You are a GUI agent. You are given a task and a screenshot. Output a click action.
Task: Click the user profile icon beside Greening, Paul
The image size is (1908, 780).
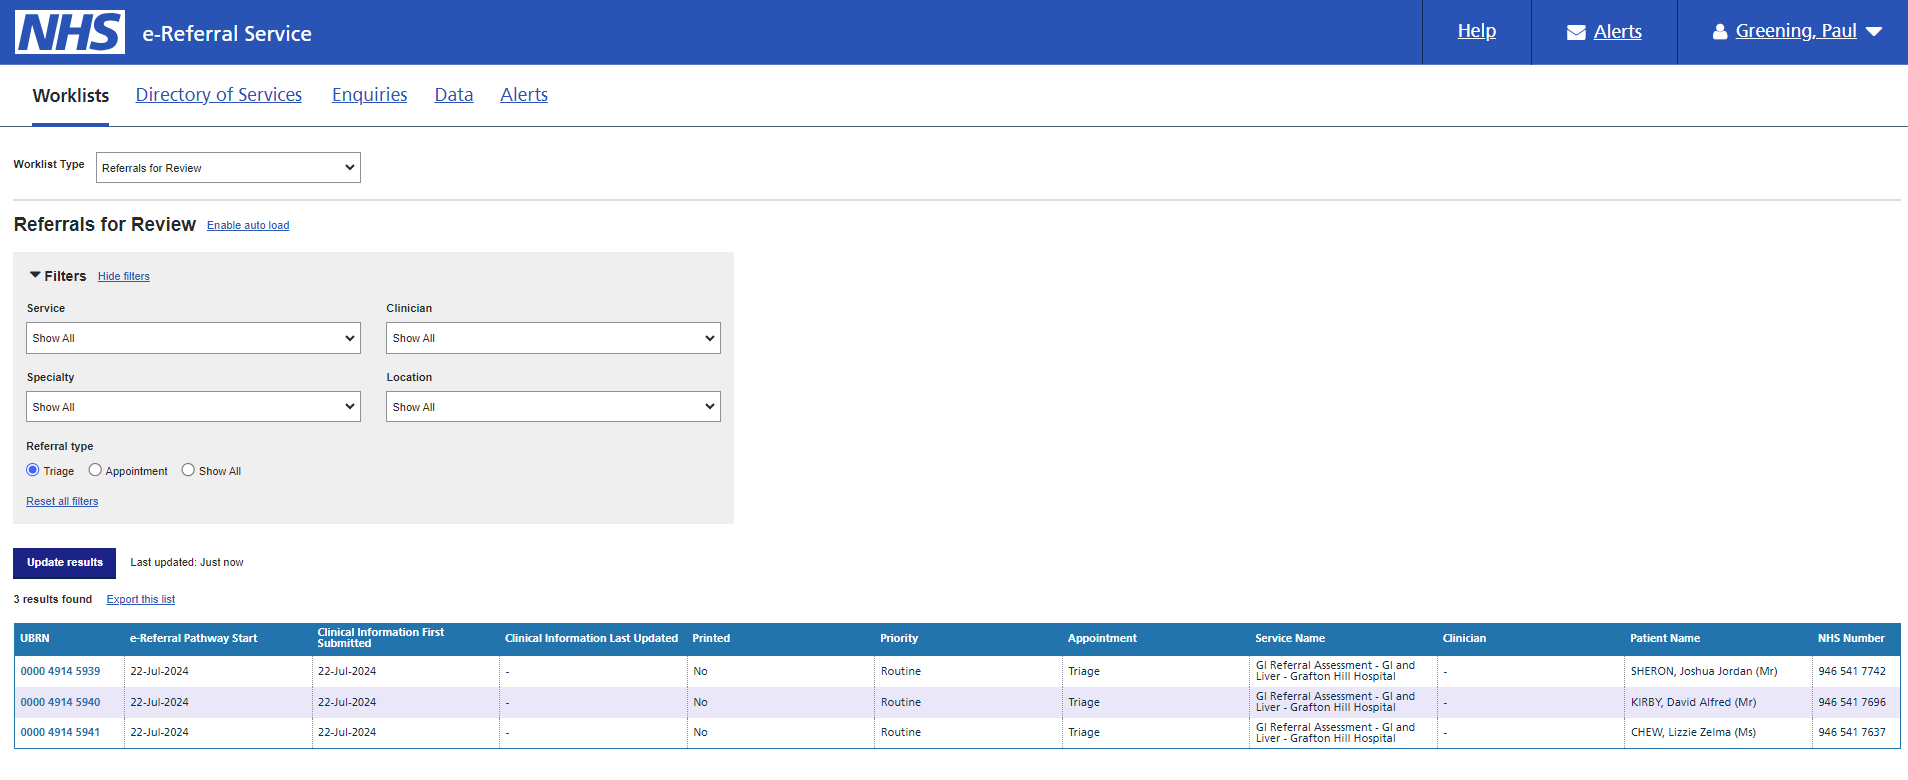(1720, 32)
